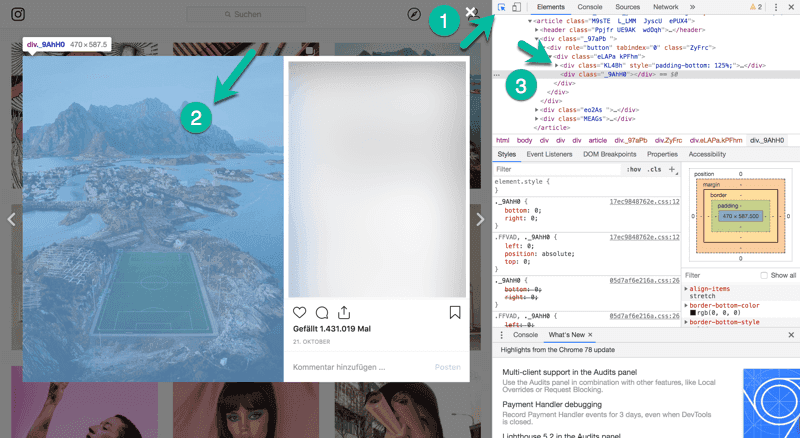Collapse the article M9sTE node
The height and width of the screenshot is (438, 800).
pyautogui.click(x=530, y=21)
